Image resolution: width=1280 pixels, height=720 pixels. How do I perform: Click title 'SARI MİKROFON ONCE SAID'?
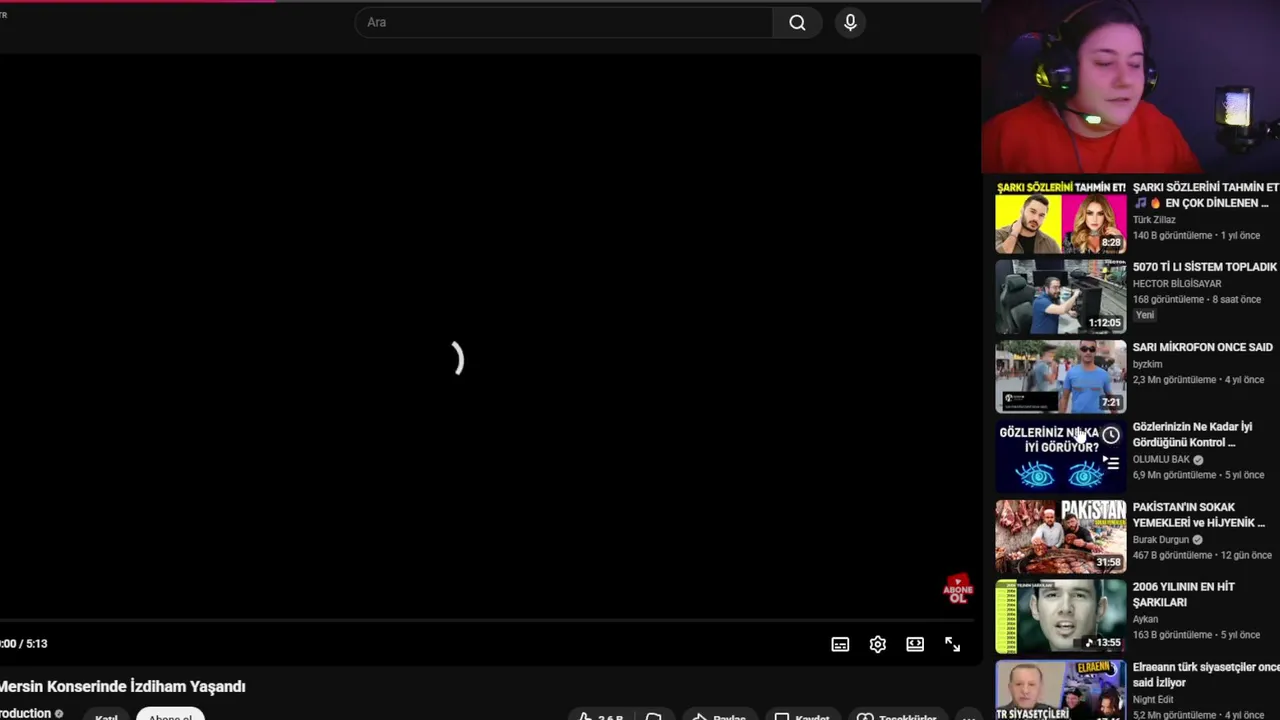[1203, 347]
